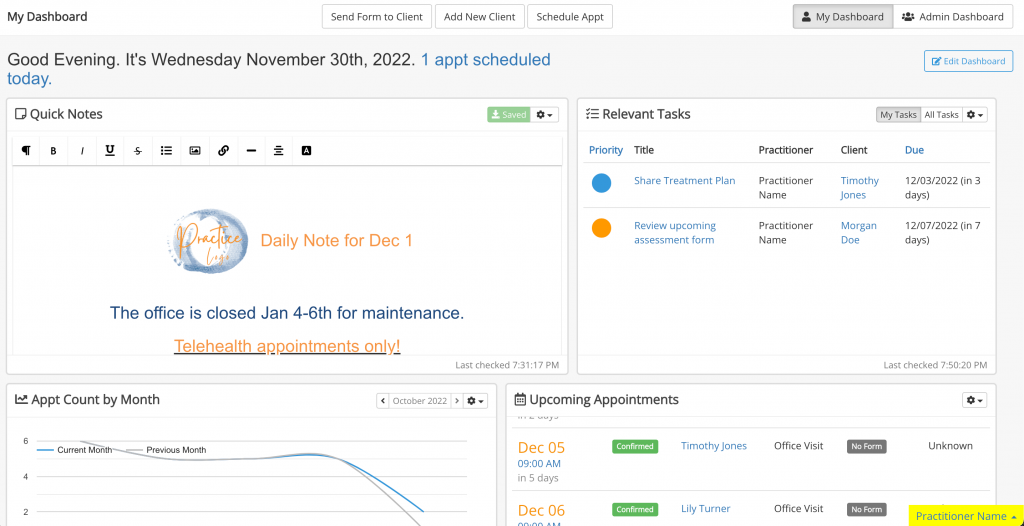
Task: Insert a horizontal line in Quick Notes
Action: point(251,150)
